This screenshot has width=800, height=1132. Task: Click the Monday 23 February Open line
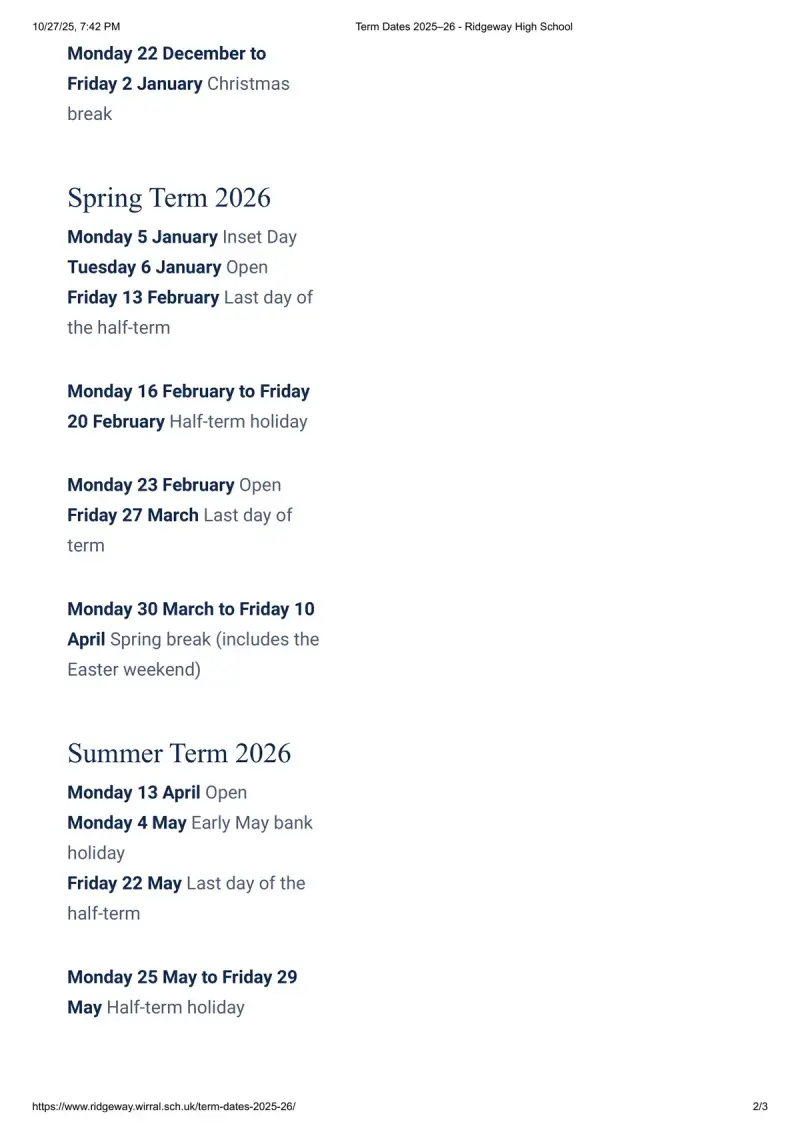[174, 484]
